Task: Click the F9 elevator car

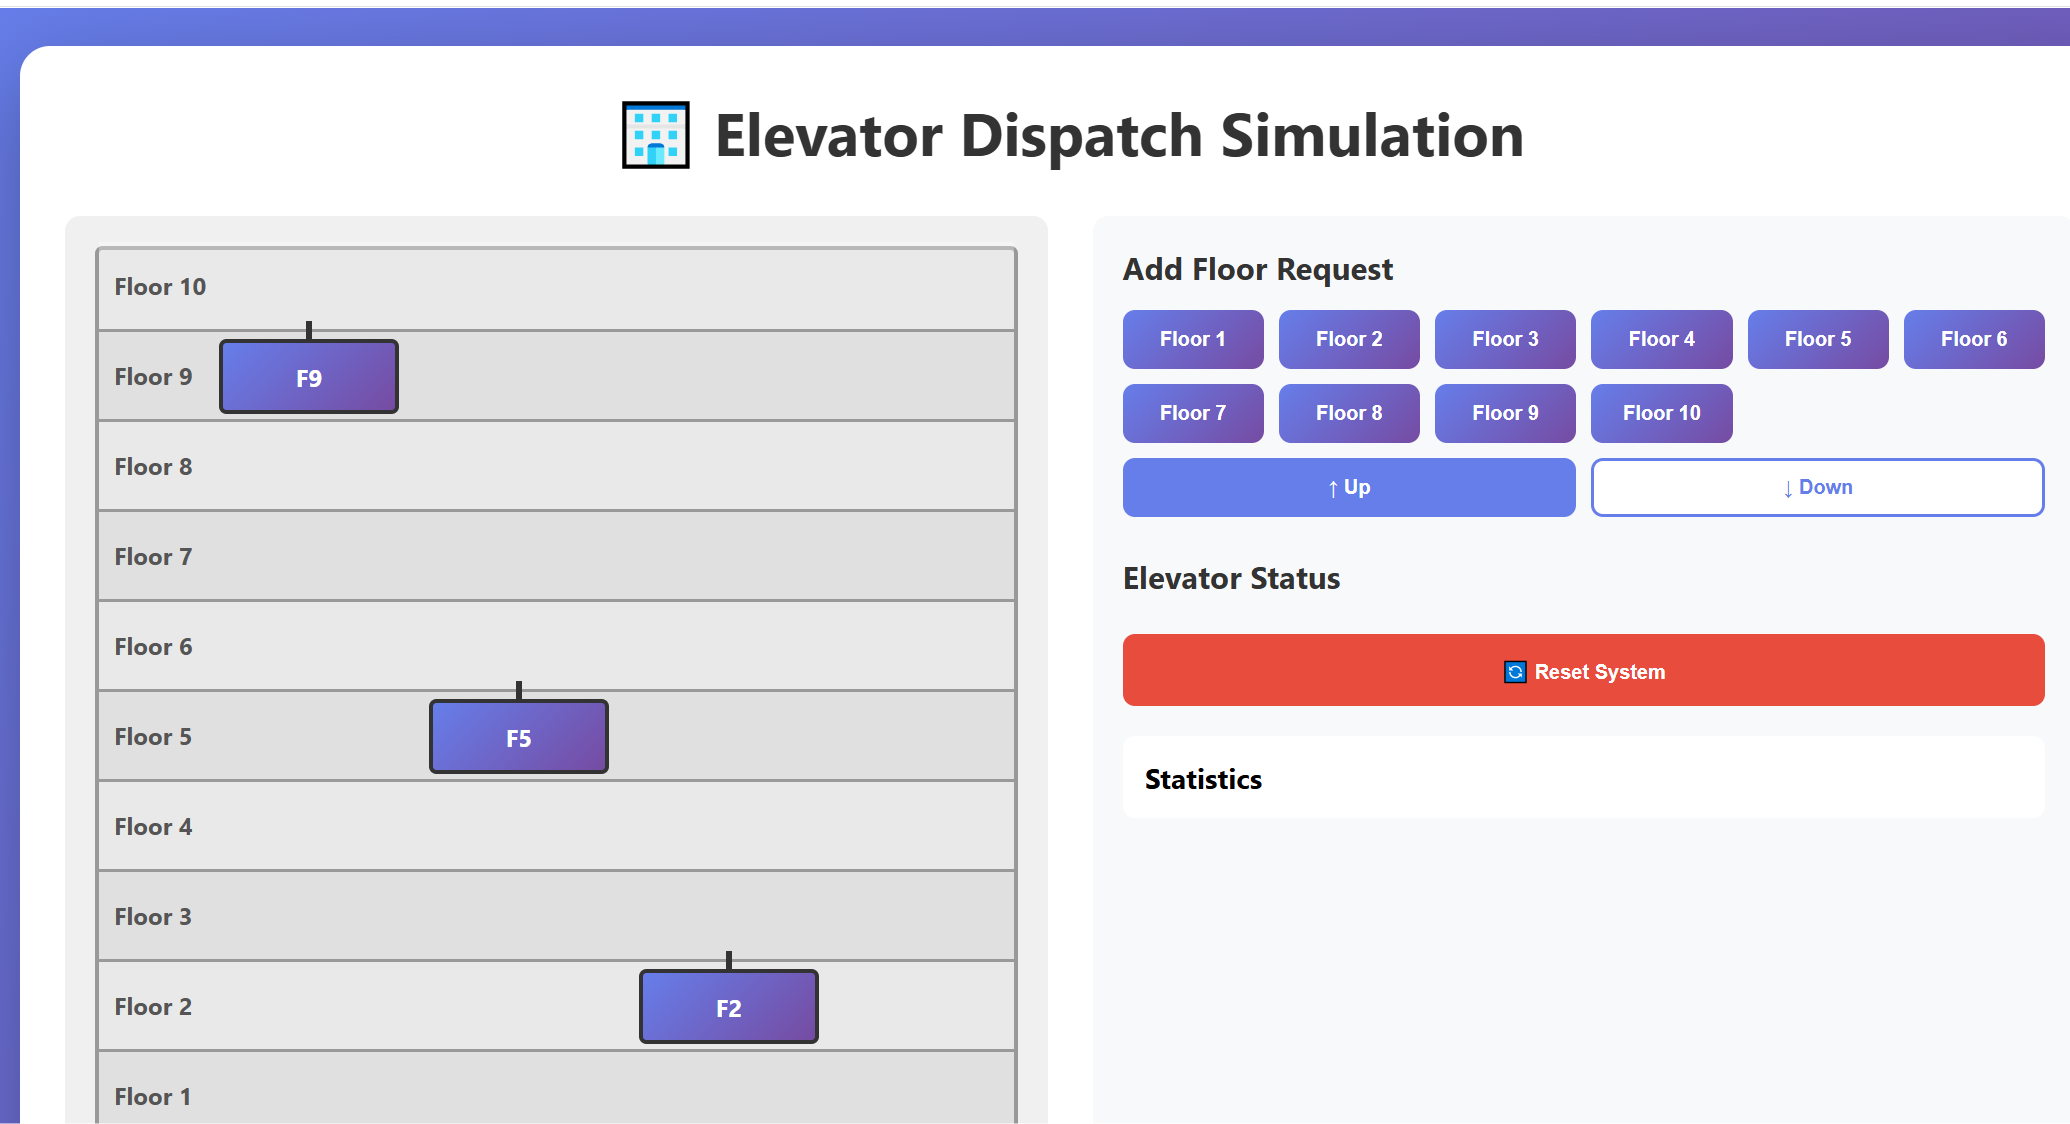Action: 309,377
